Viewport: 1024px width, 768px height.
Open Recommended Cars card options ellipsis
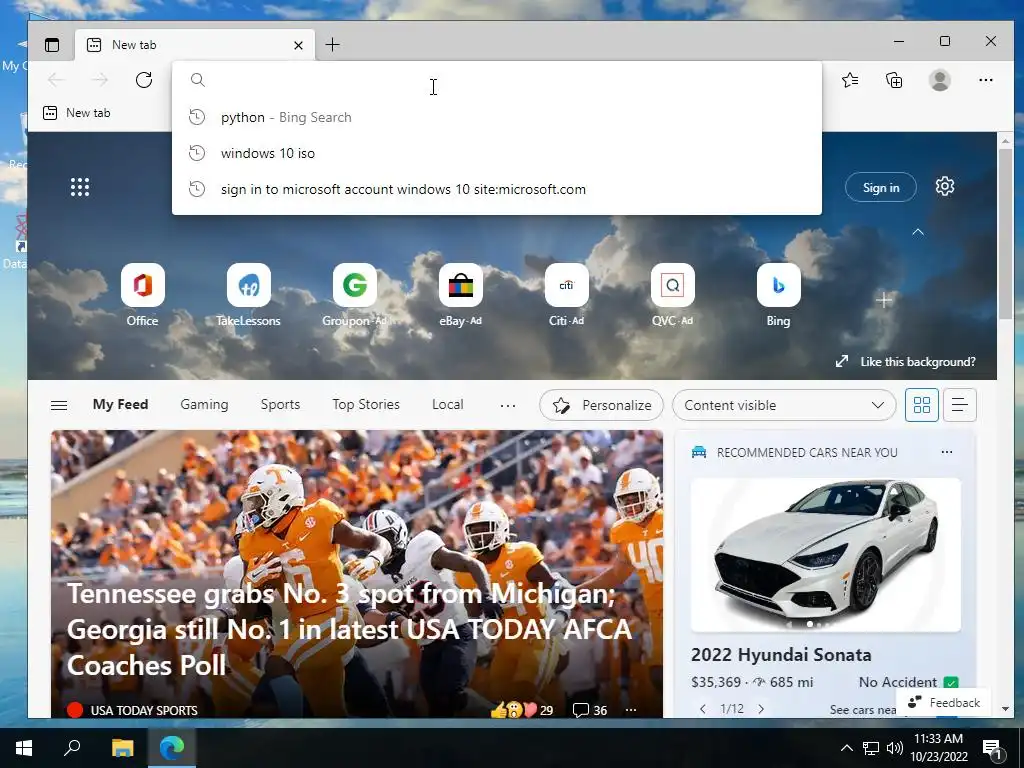click(946, 452)
